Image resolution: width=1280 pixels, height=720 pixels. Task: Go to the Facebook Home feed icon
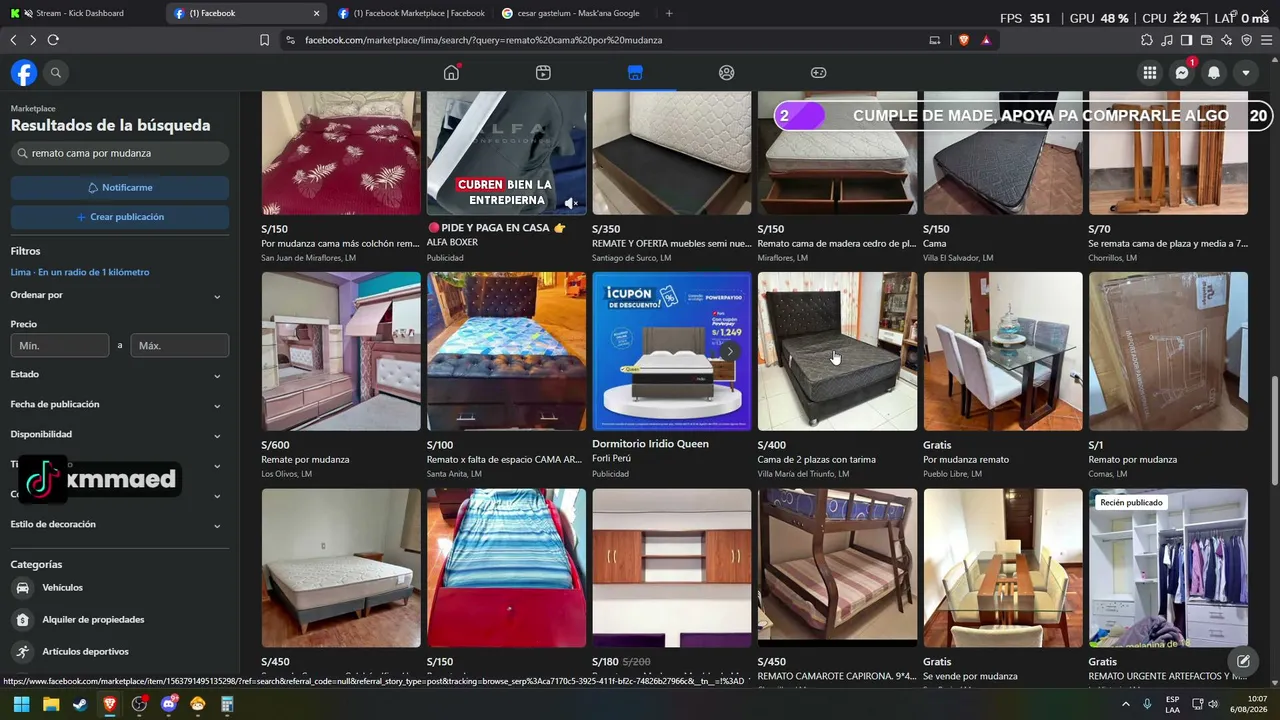click(x=452, y=73)
